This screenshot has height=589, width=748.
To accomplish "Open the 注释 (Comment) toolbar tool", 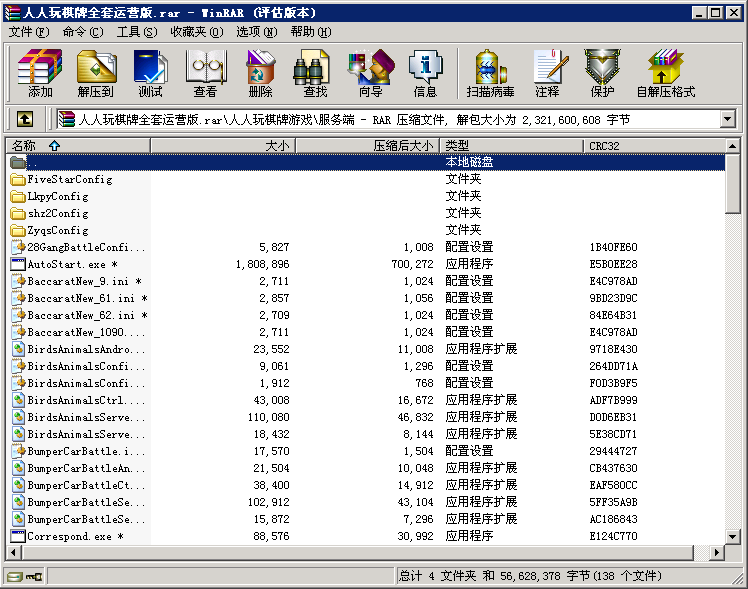I will [547, 73].
